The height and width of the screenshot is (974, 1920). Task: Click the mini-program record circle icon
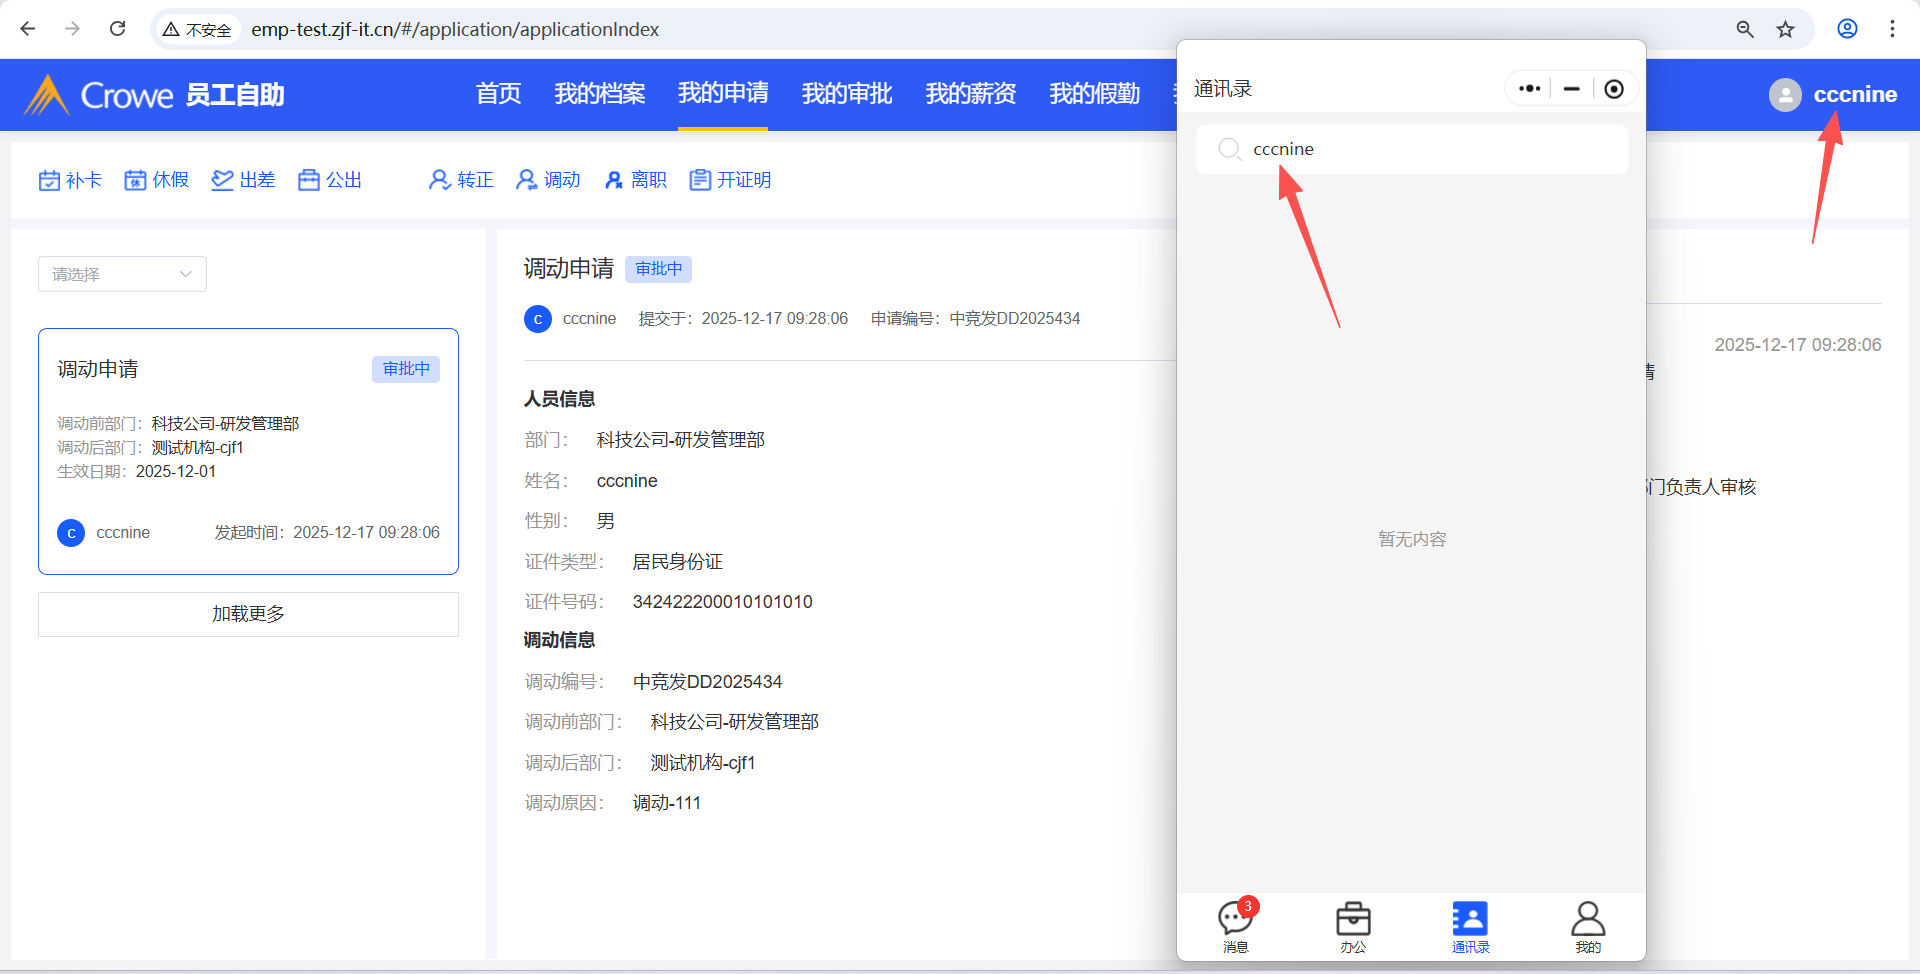point(1613,89)
